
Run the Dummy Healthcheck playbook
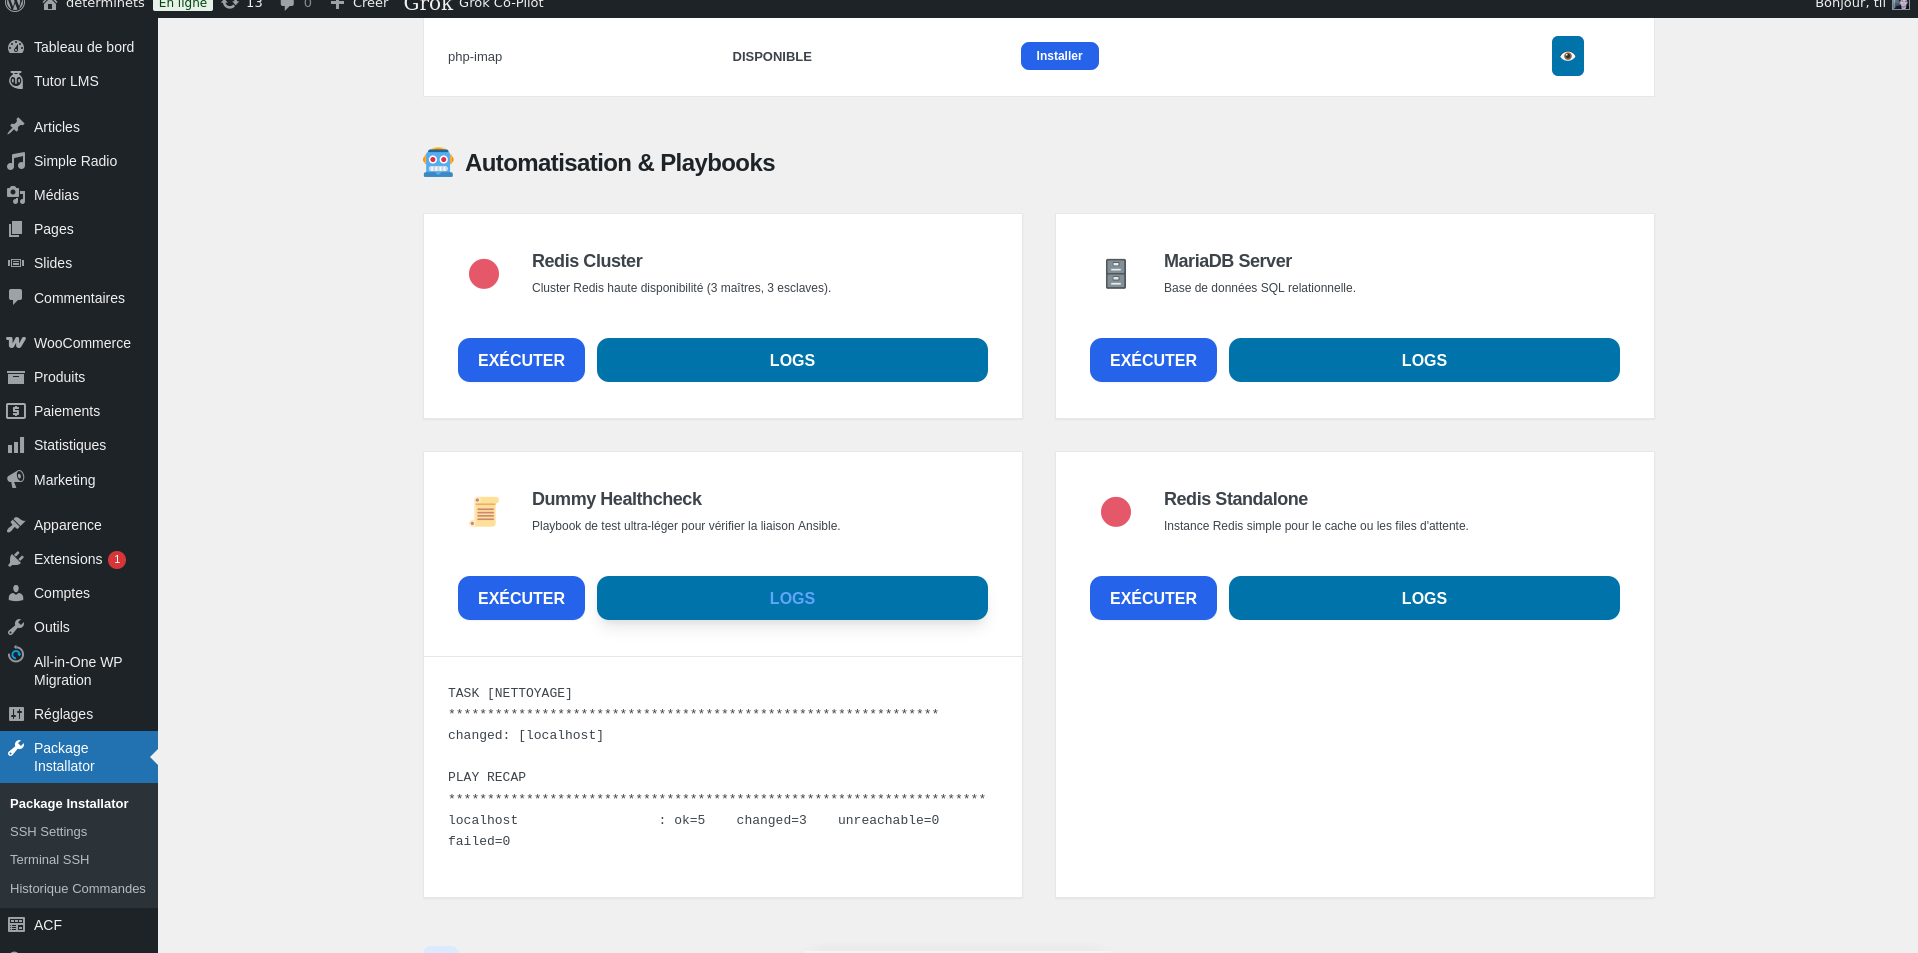521,598
